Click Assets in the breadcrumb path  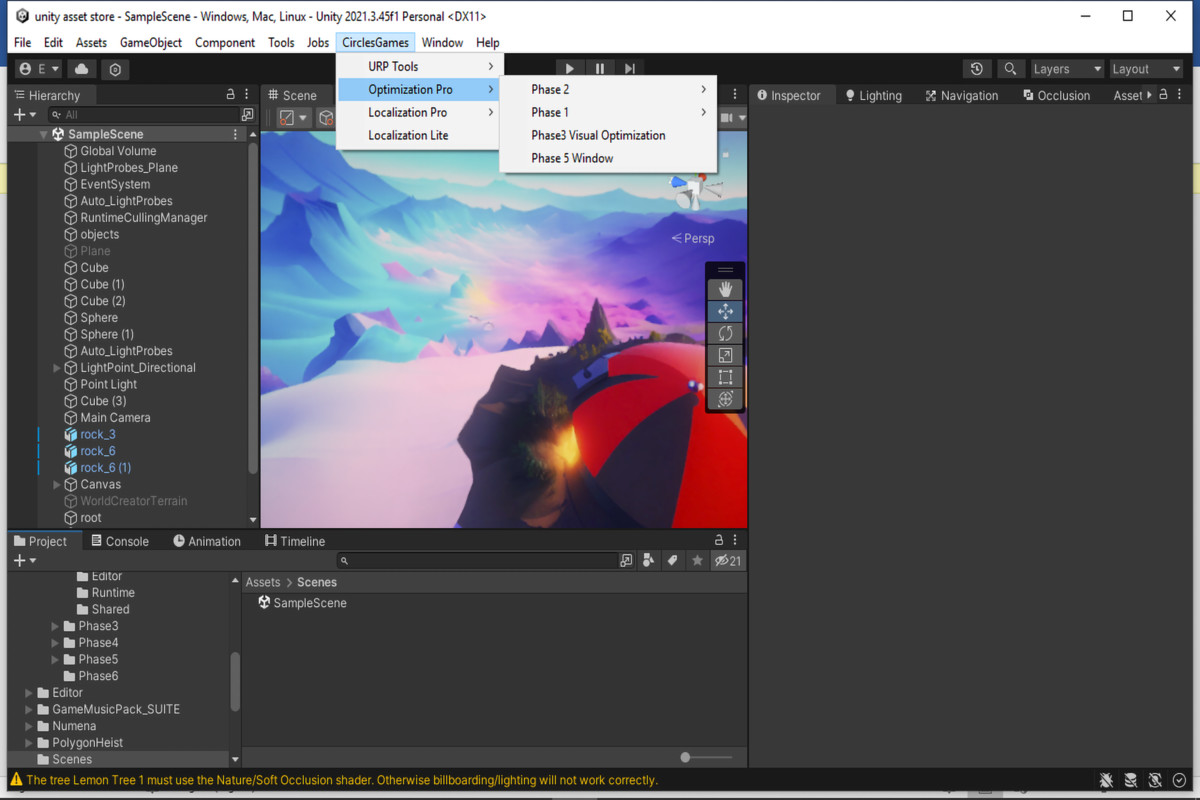click(263, 582)
